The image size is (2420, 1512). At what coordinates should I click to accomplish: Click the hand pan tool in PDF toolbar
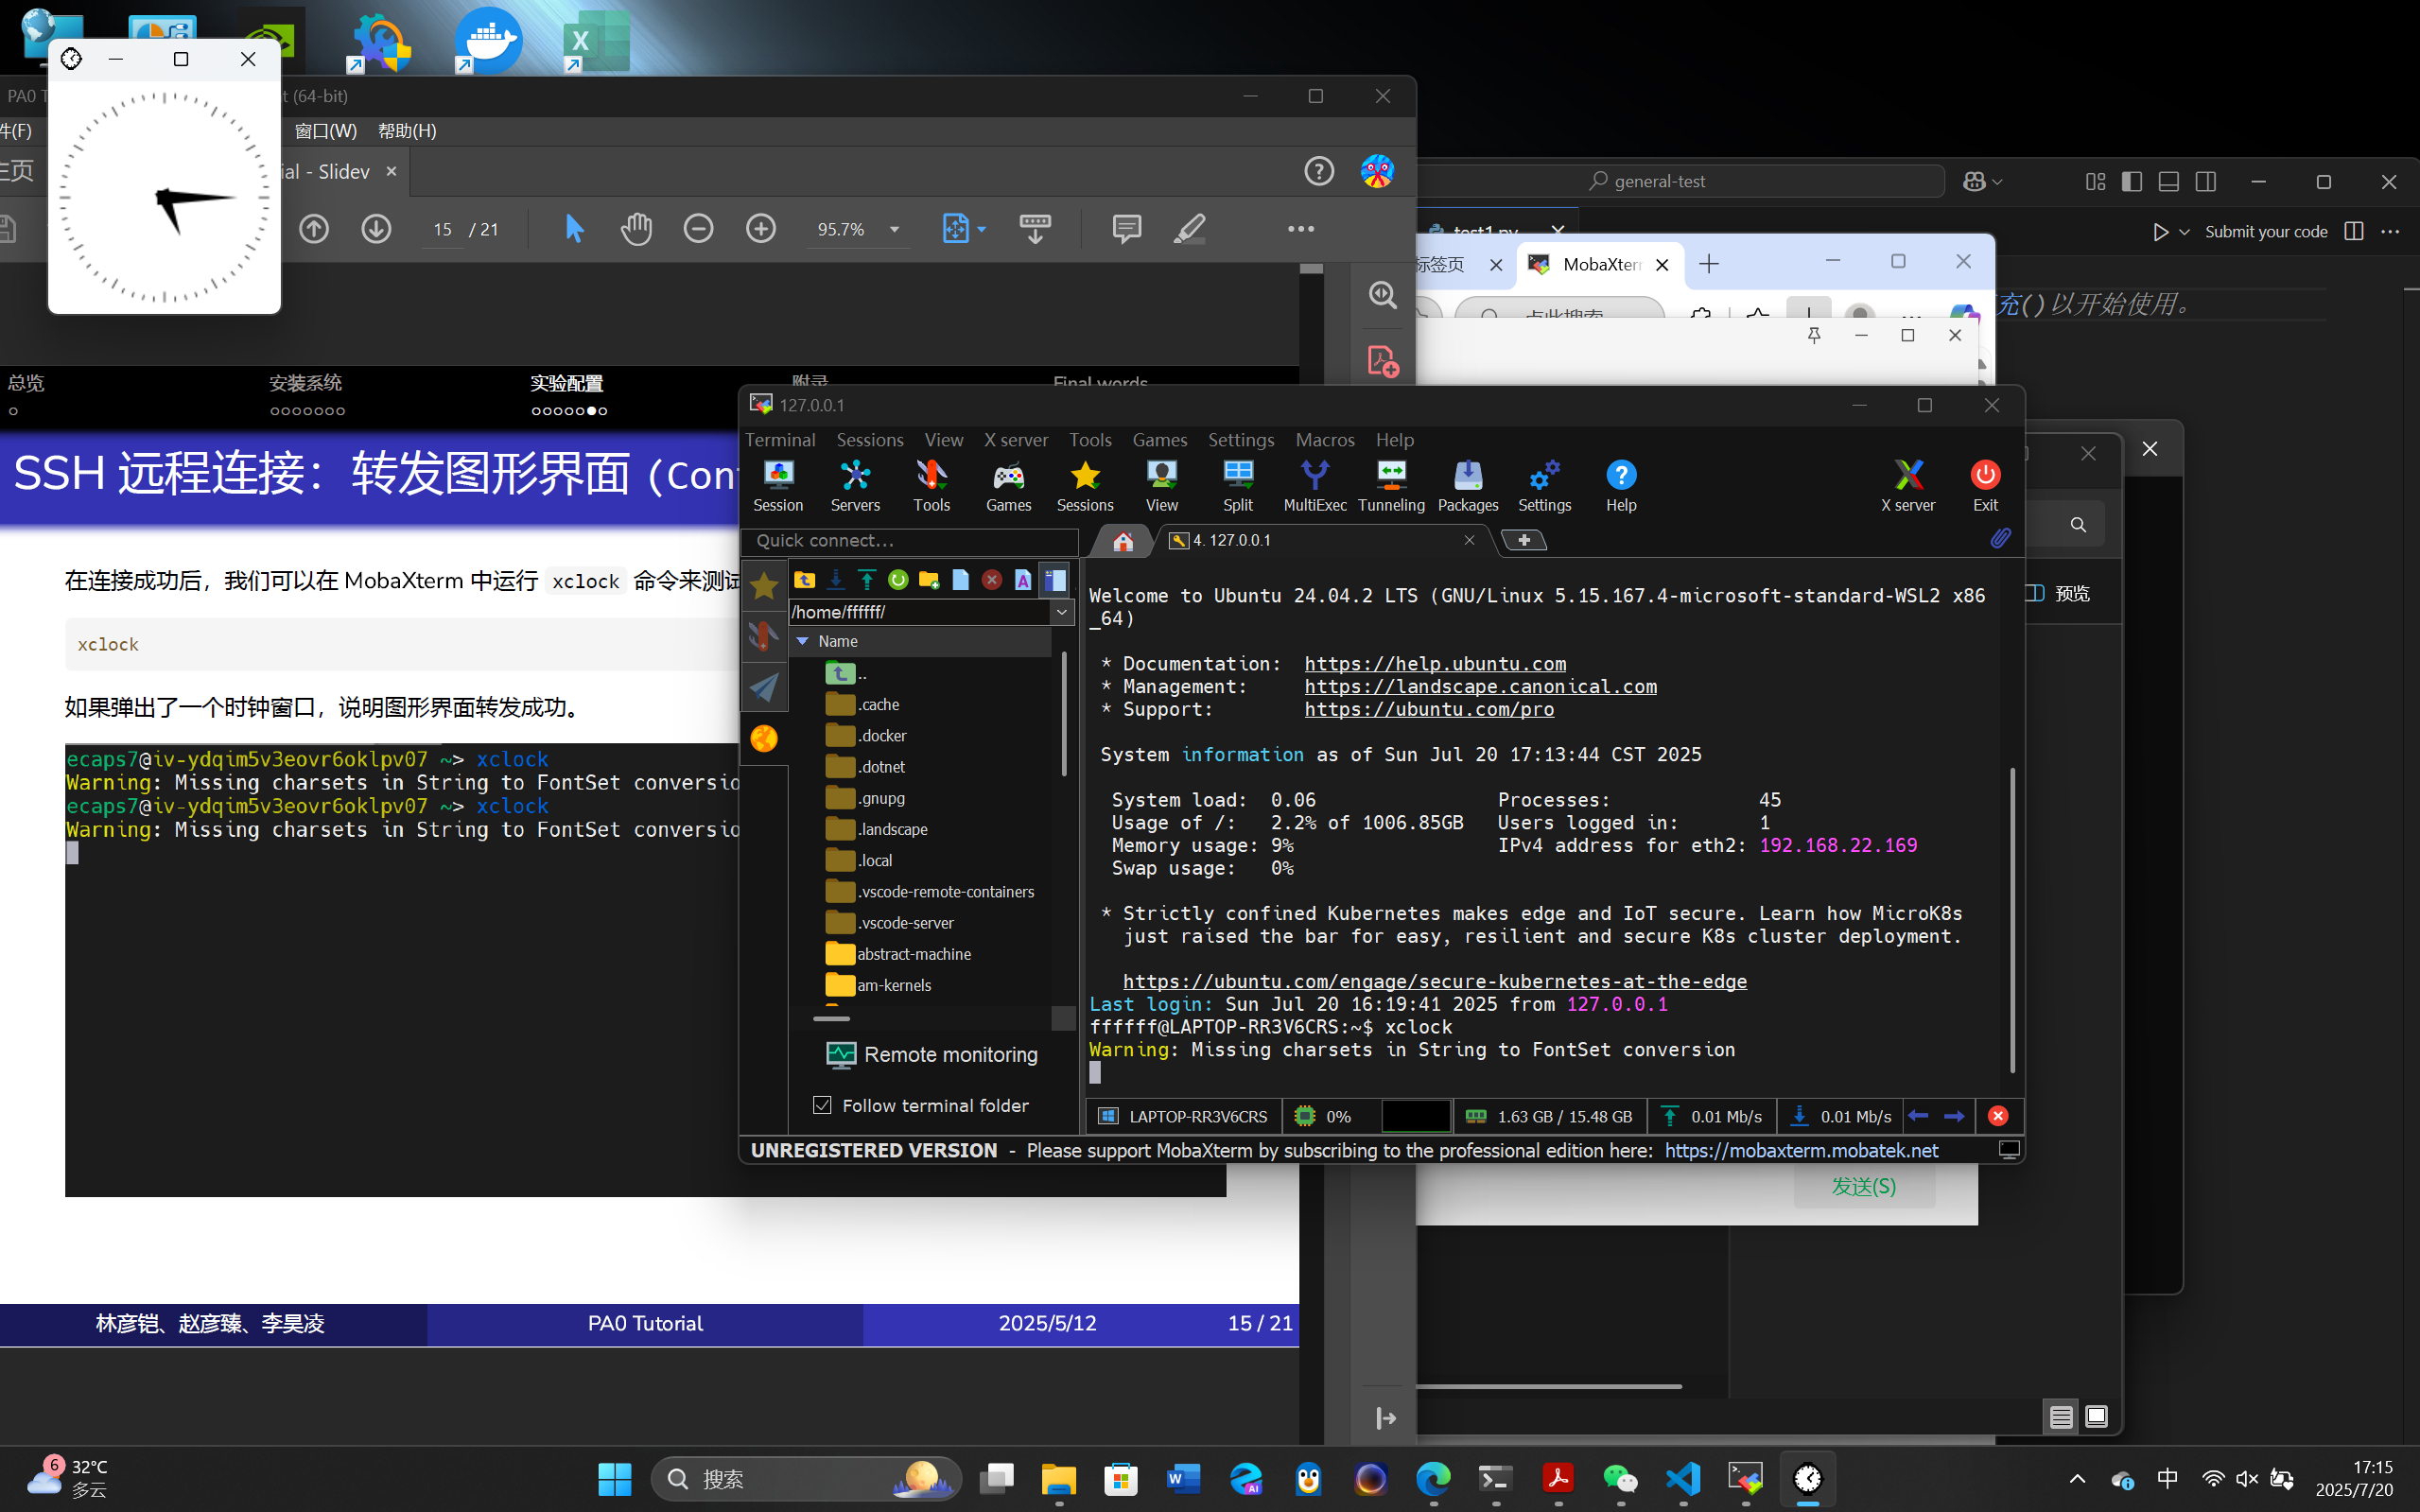636,229
